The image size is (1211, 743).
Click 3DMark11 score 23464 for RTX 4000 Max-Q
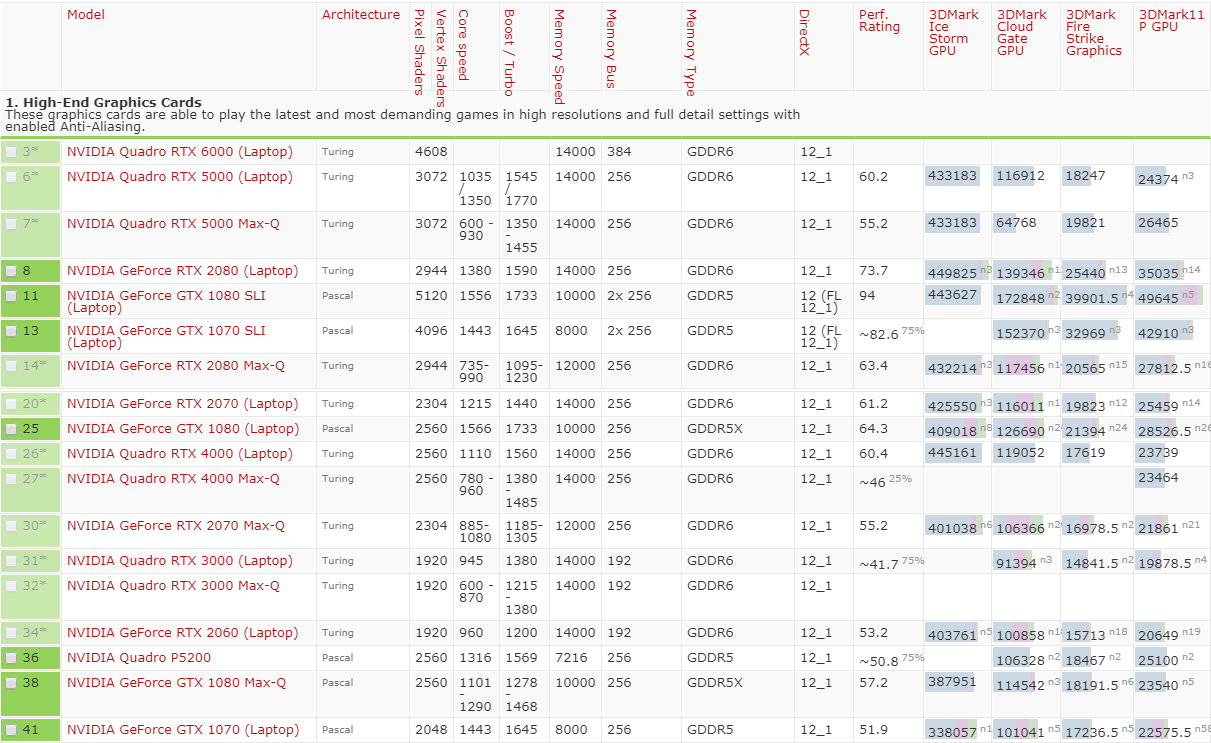1158,479
